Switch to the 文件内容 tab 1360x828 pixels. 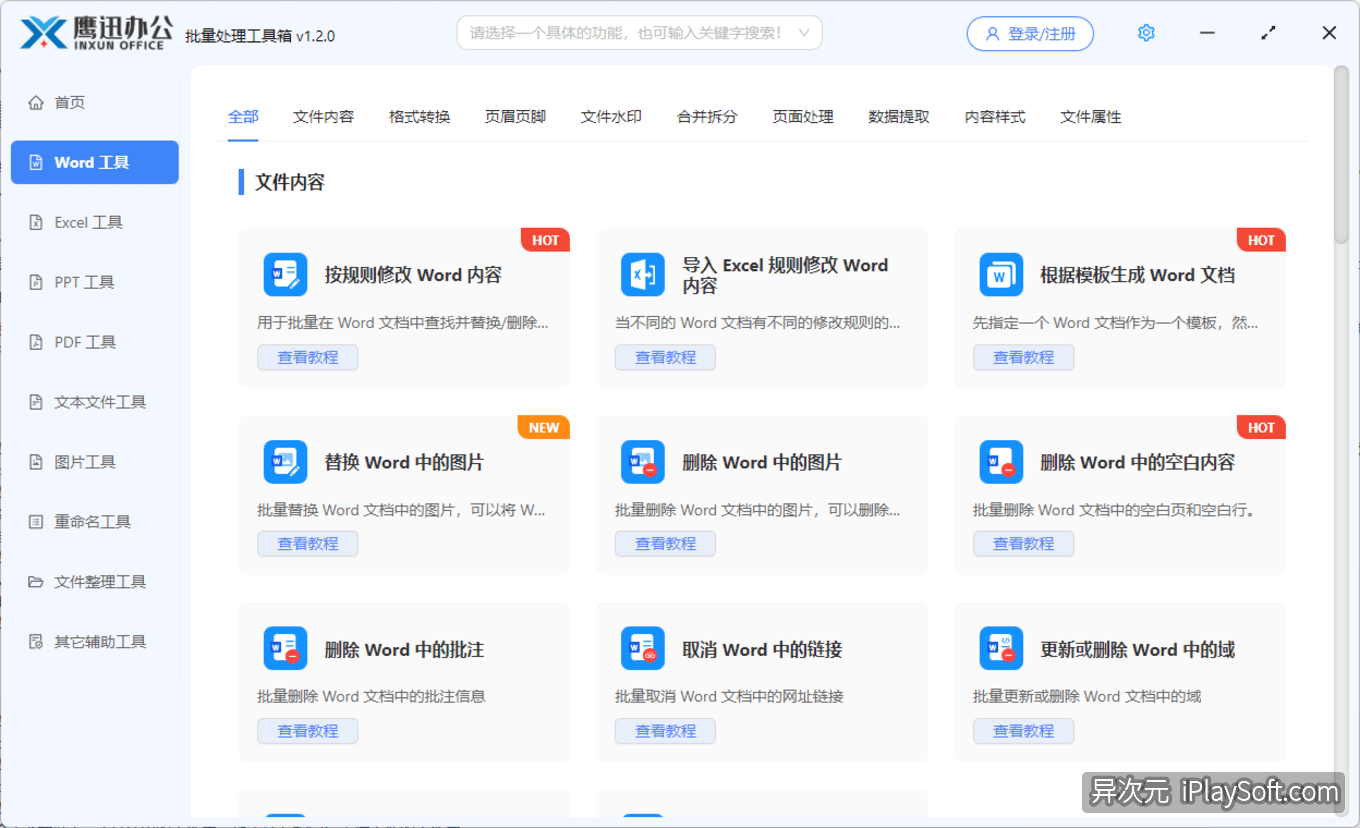coord(323,117)
